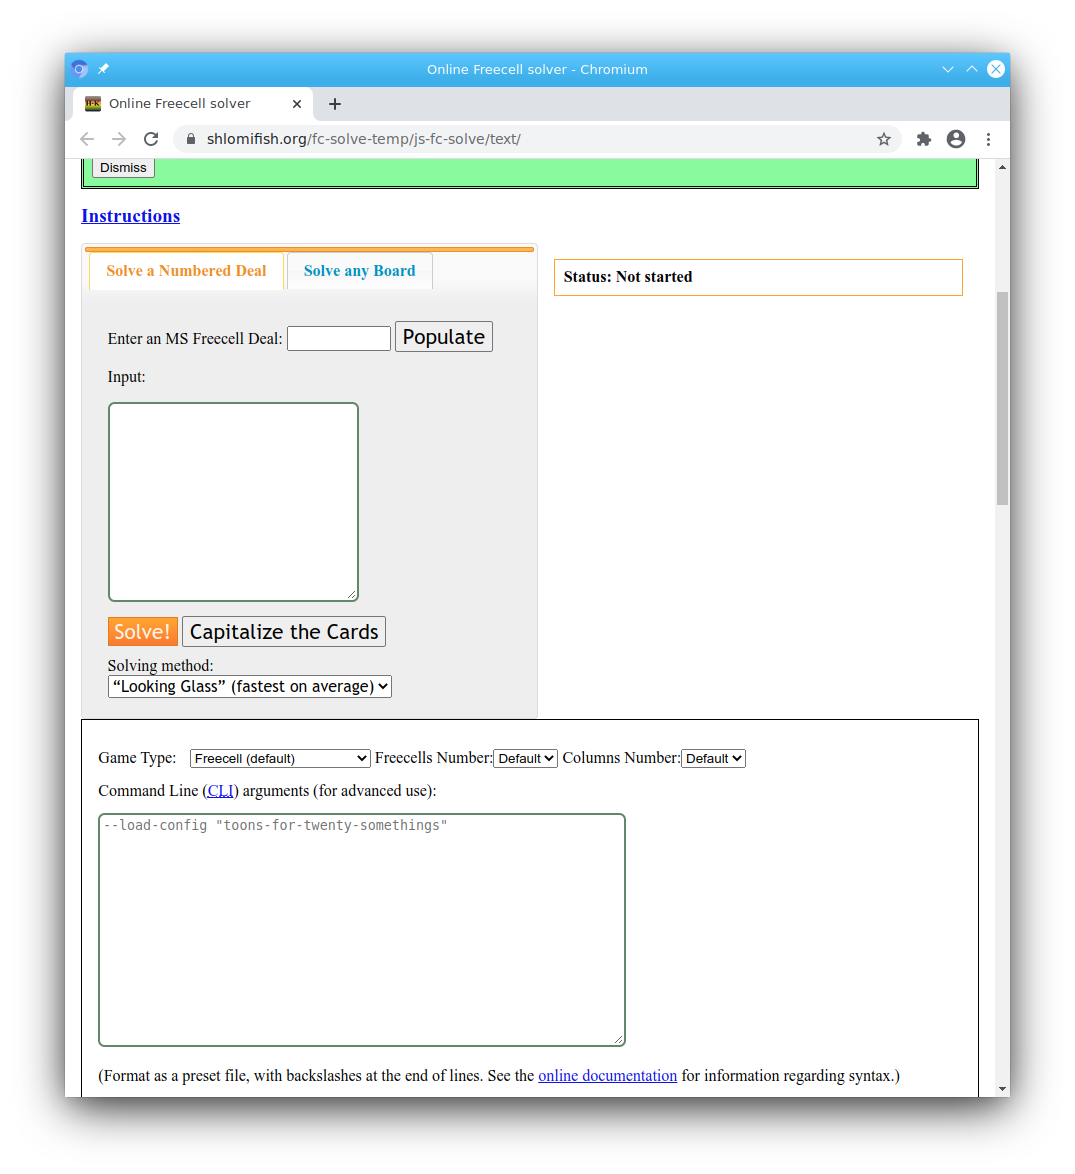1075x1174 pixels.
Task: Click the Chromium app icon in title bar
Action: pos(80,69)
